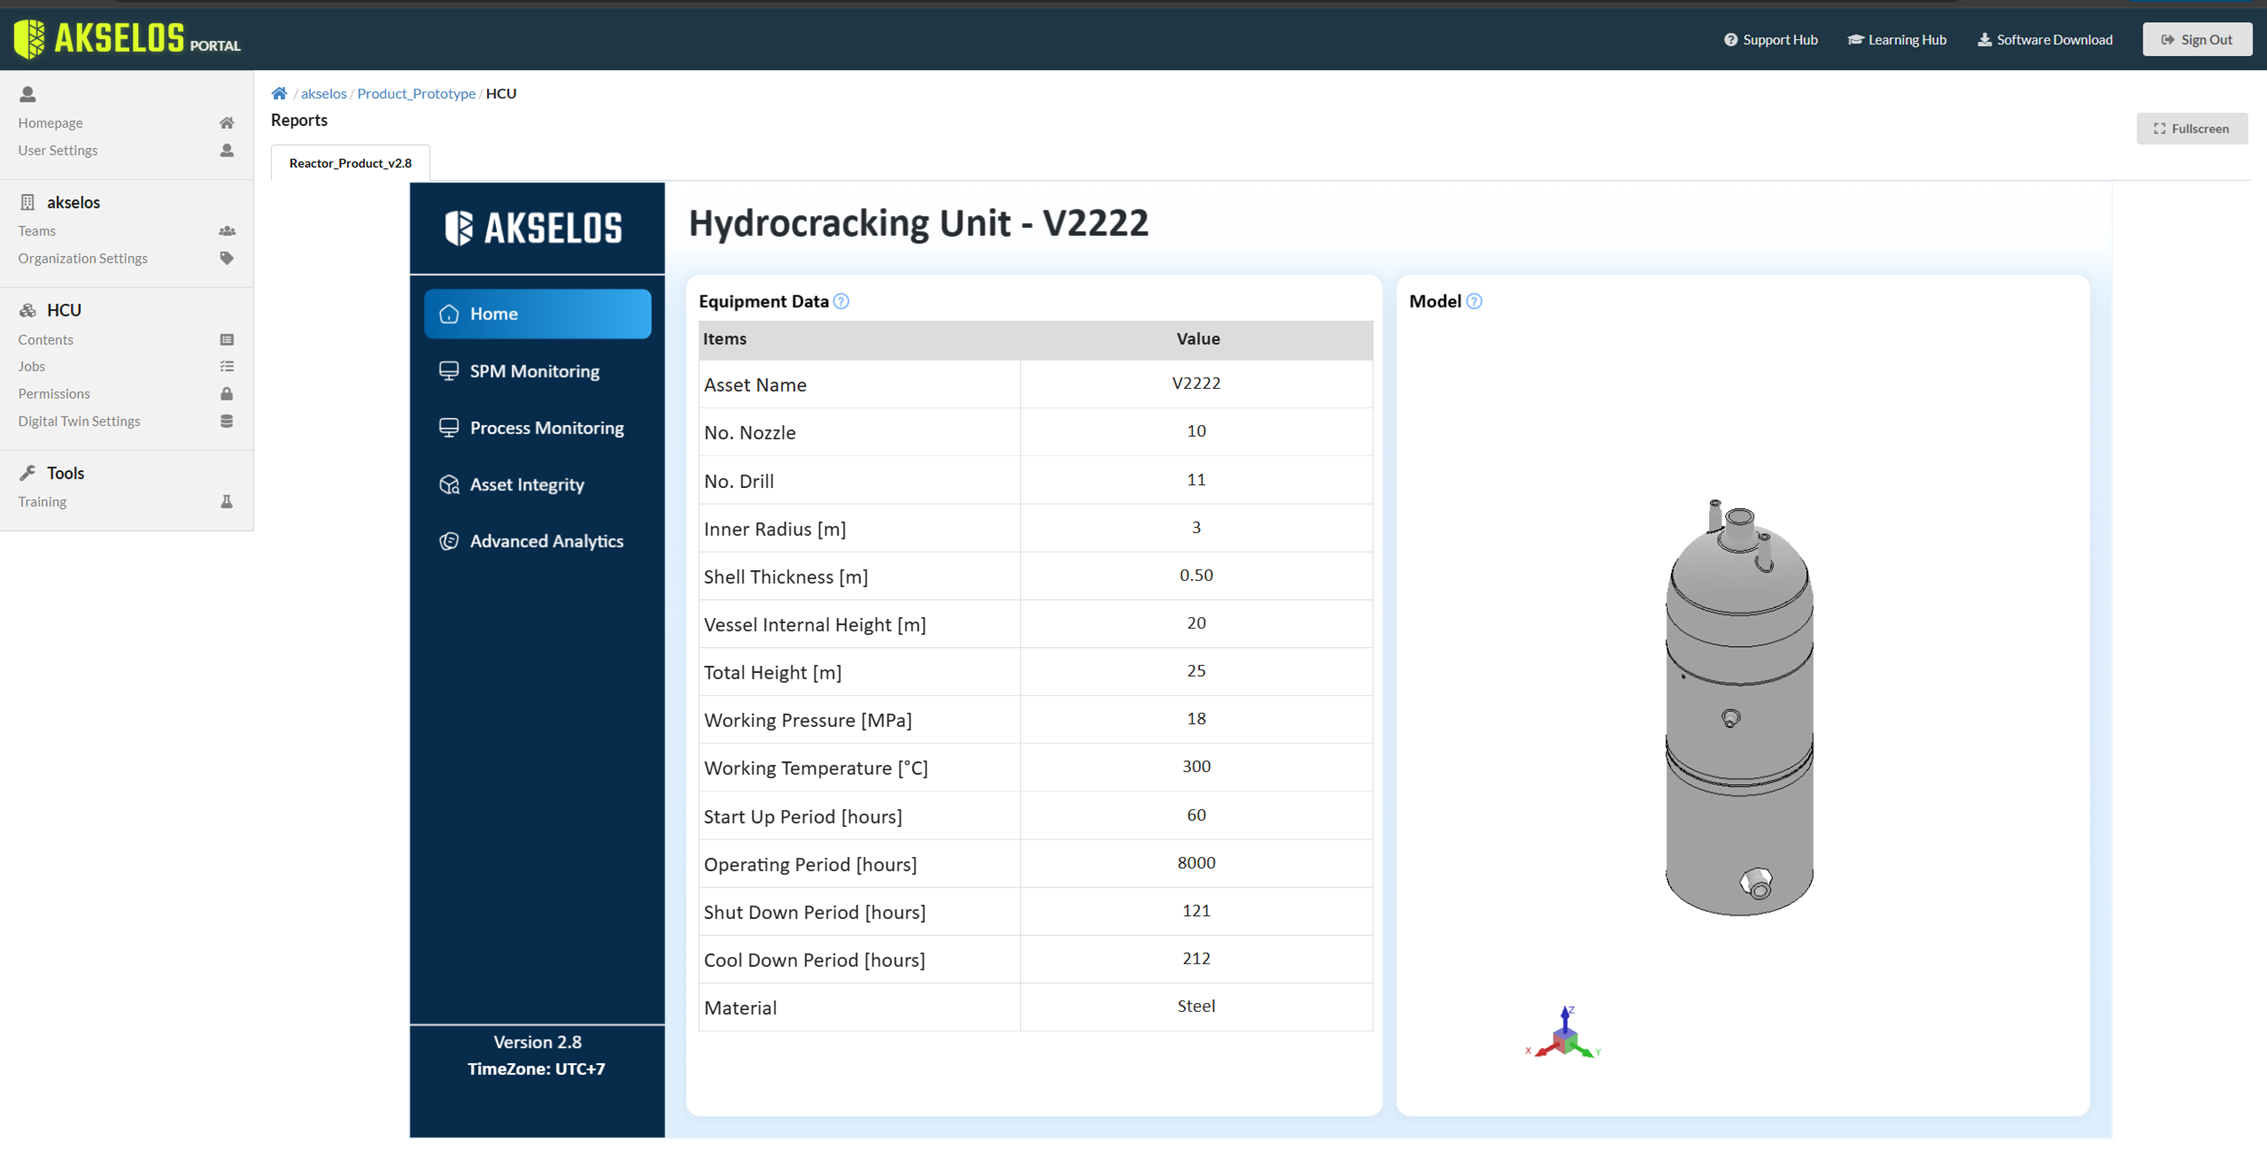Select the Reactor_Product_v2.8 tab
2267x1162 pixels.
(x=350, y=163)
